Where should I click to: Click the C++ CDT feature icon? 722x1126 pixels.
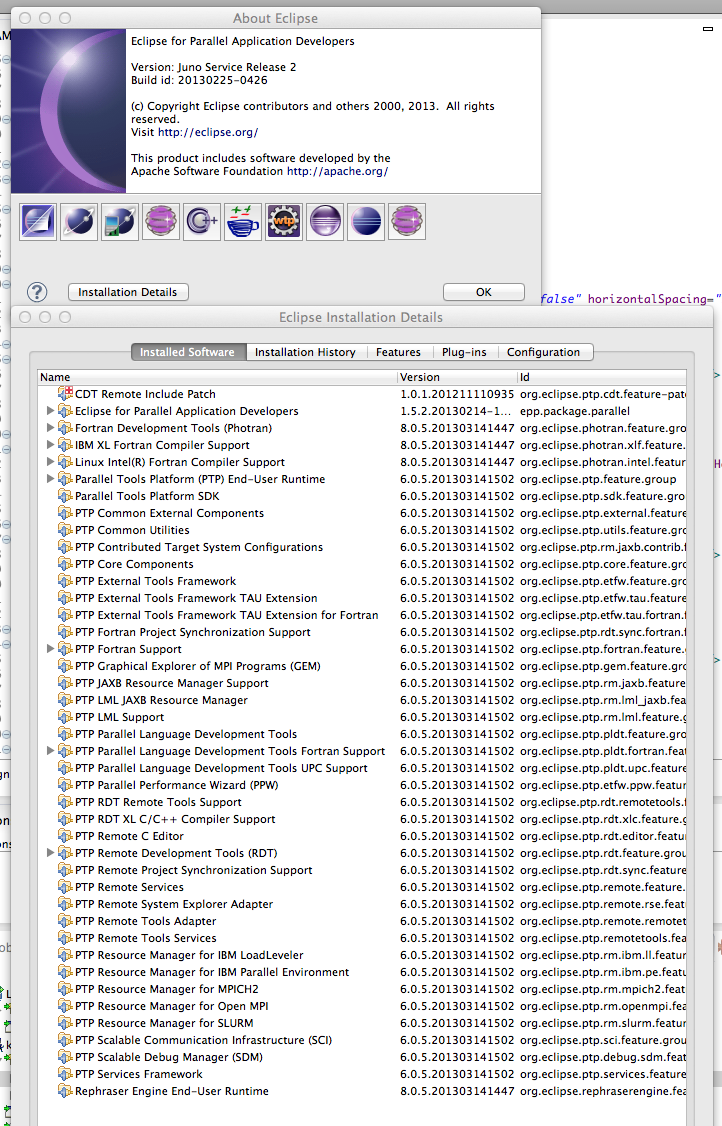(x=202, y=221)
